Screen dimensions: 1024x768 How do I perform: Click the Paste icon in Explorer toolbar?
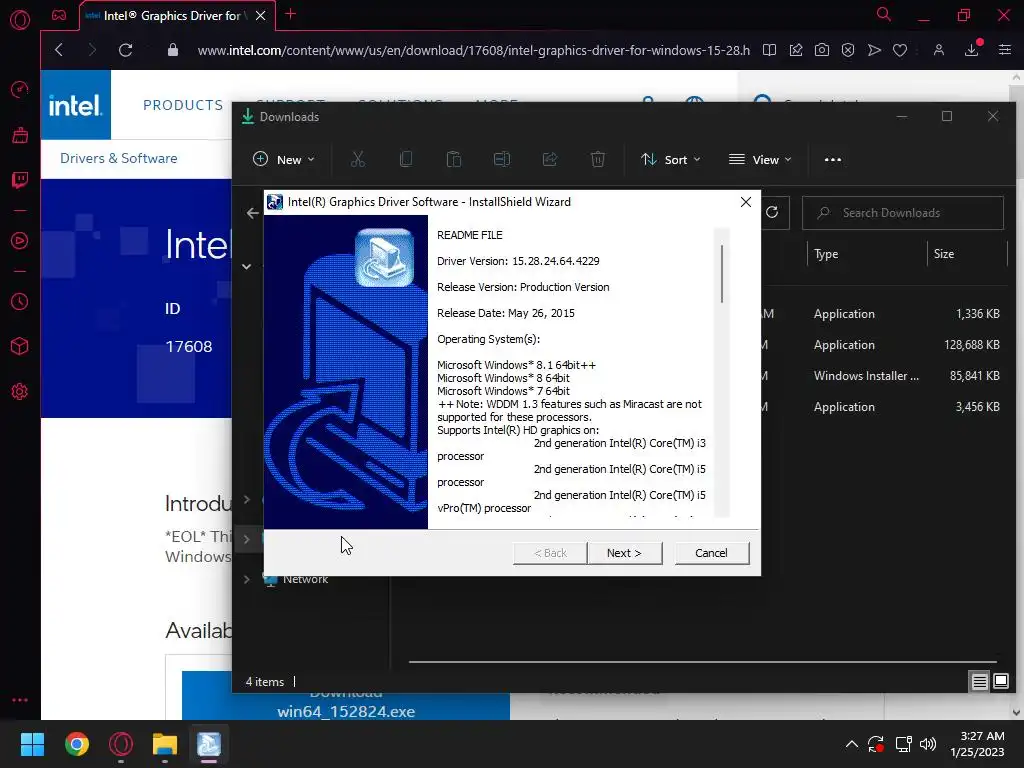point(454,159)
